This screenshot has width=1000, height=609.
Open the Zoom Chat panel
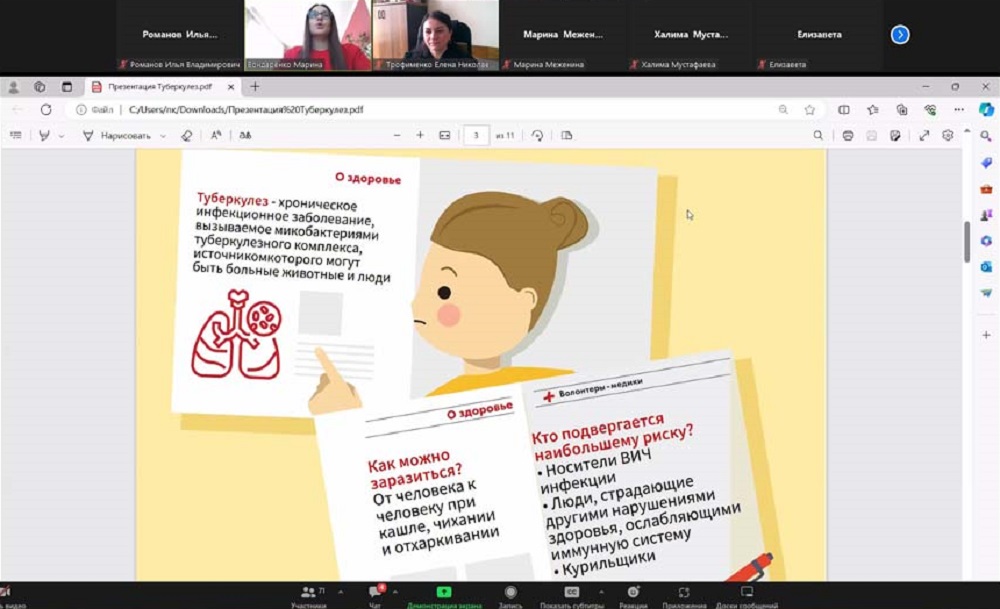pos(375,596)
